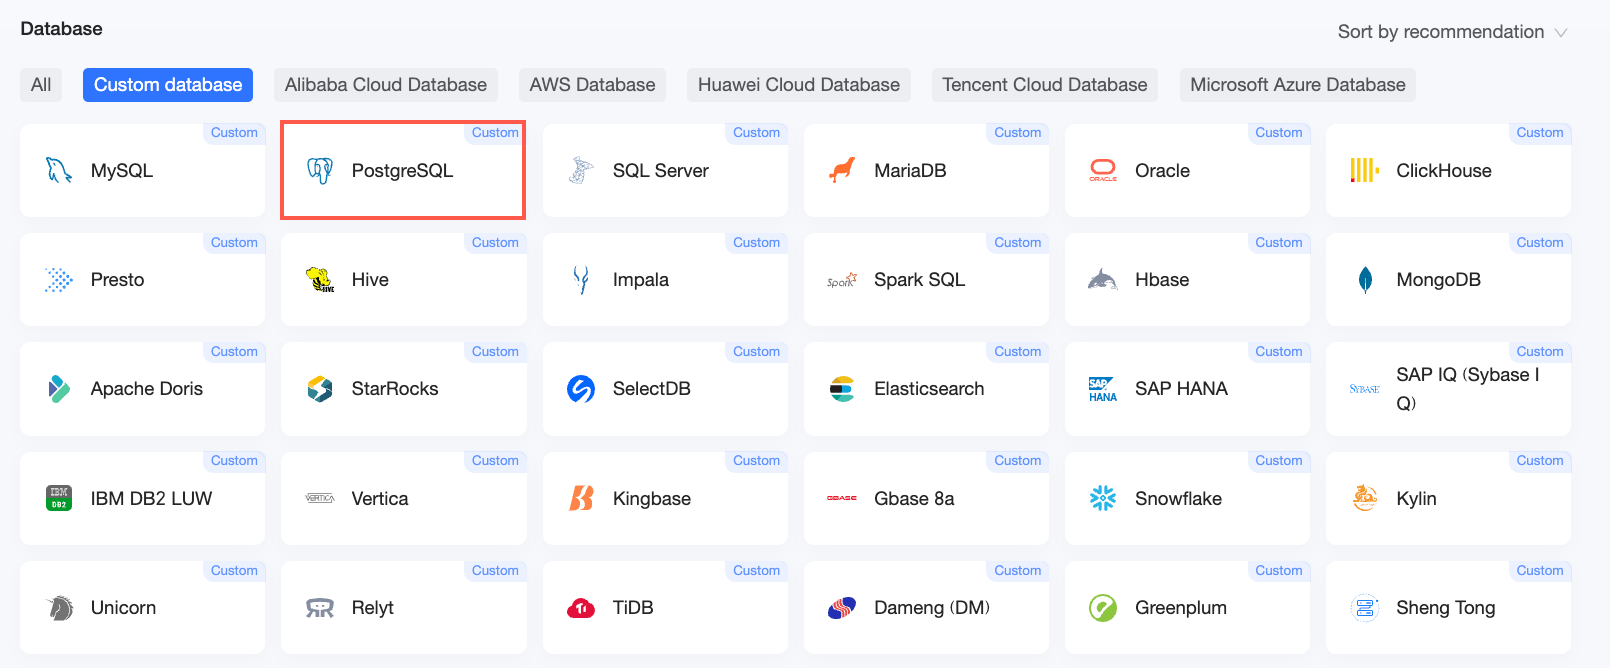Click the MariaDB seal icon
The height and width of the screenshot is (668, 1610).
[842, 171]
